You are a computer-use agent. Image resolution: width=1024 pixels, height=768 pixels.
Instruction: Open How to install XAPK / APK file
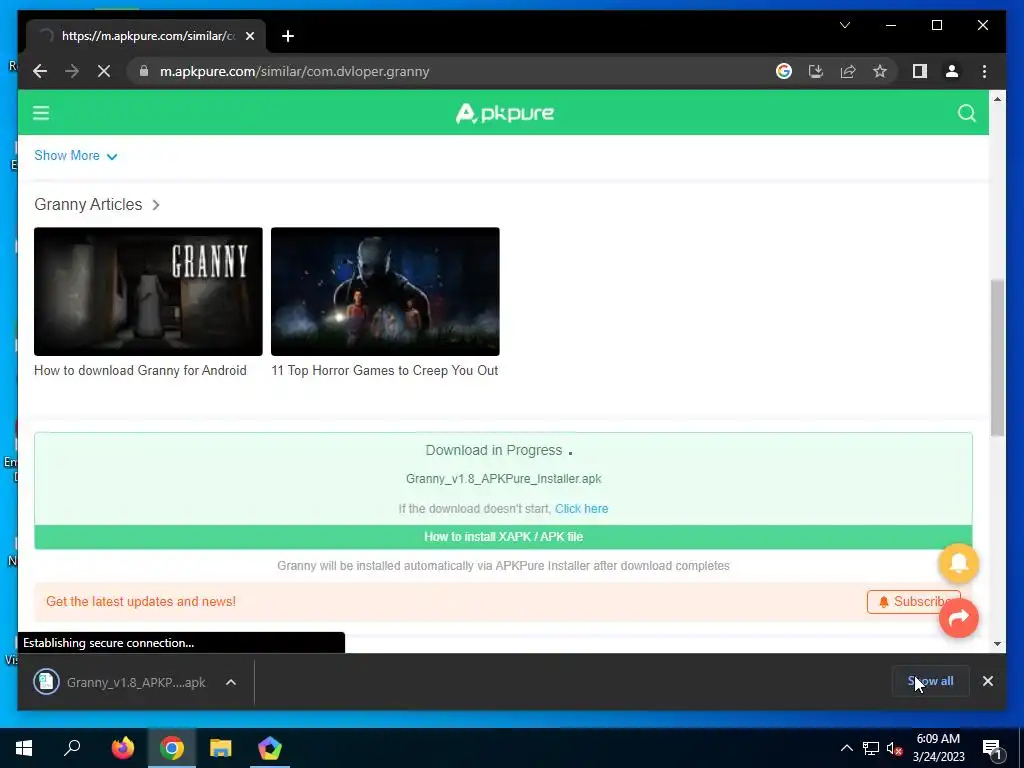pyautogui.click(x=503, y=537)
